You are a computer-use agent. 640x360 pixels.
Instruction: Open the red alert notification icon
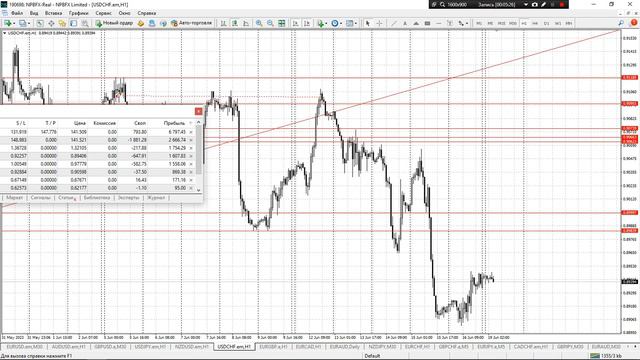[634, 23]
